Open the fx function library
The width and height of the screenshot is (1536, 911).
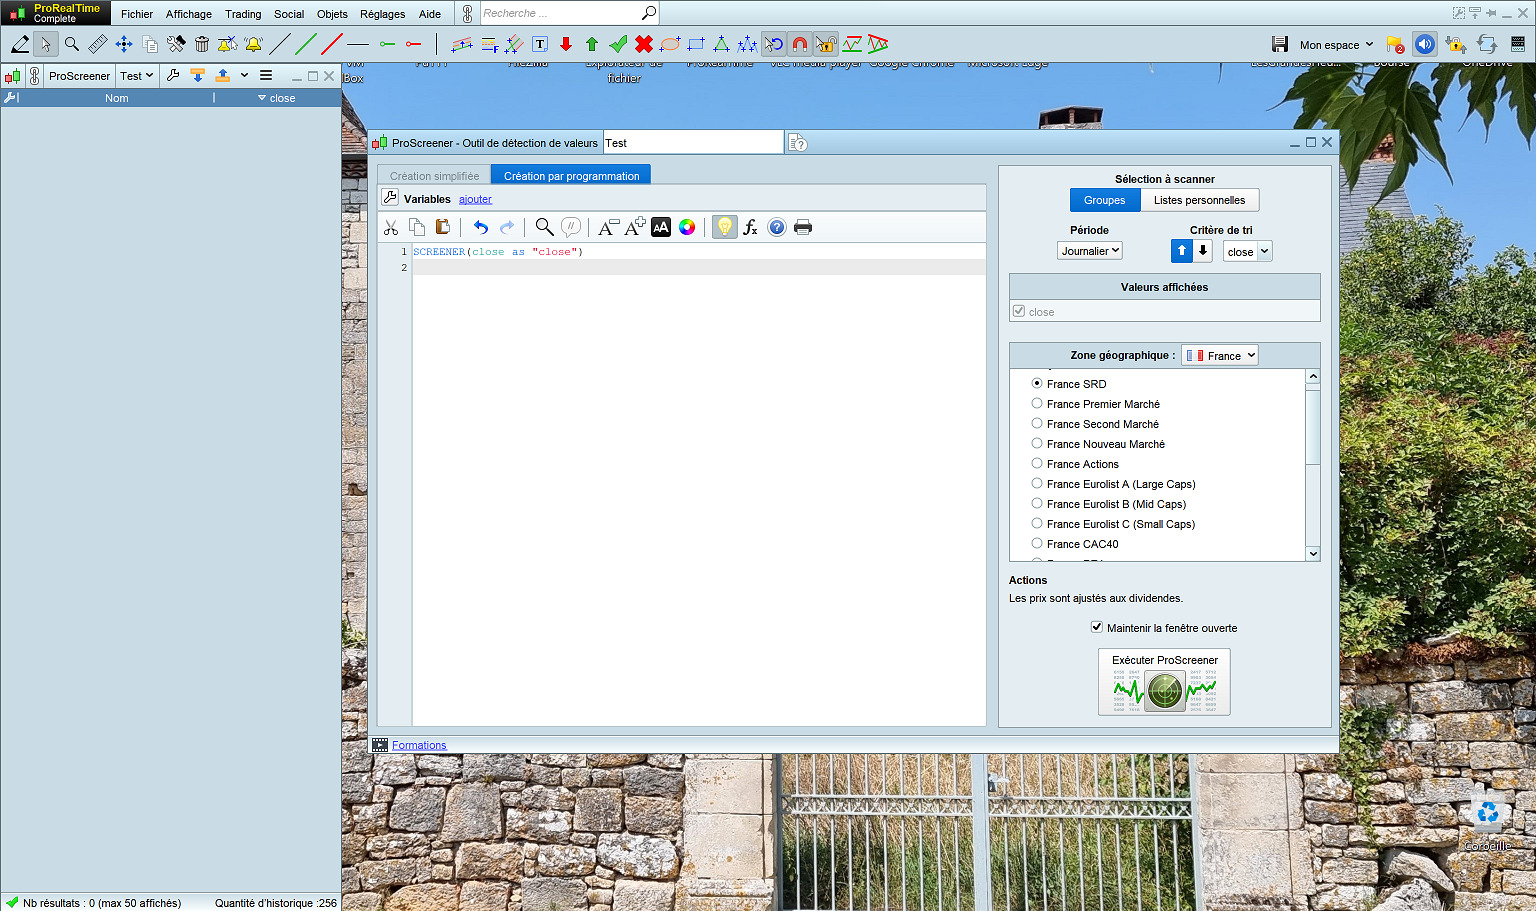(751, 227)
